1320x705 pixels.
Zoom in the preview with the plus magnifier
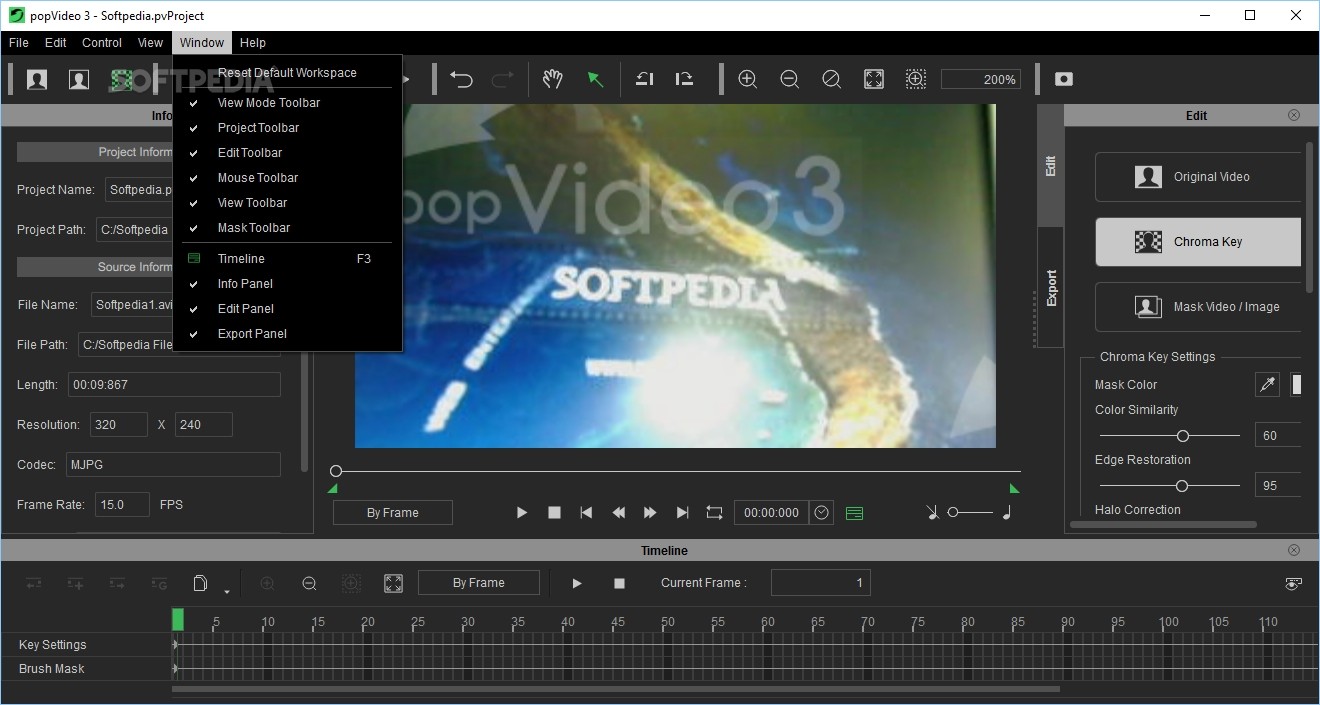(747, 79)
